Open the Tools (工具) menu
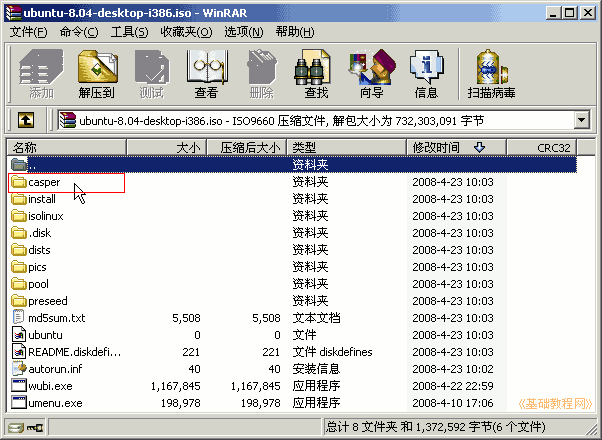This screenshot has width=602, height=440. 129,32
